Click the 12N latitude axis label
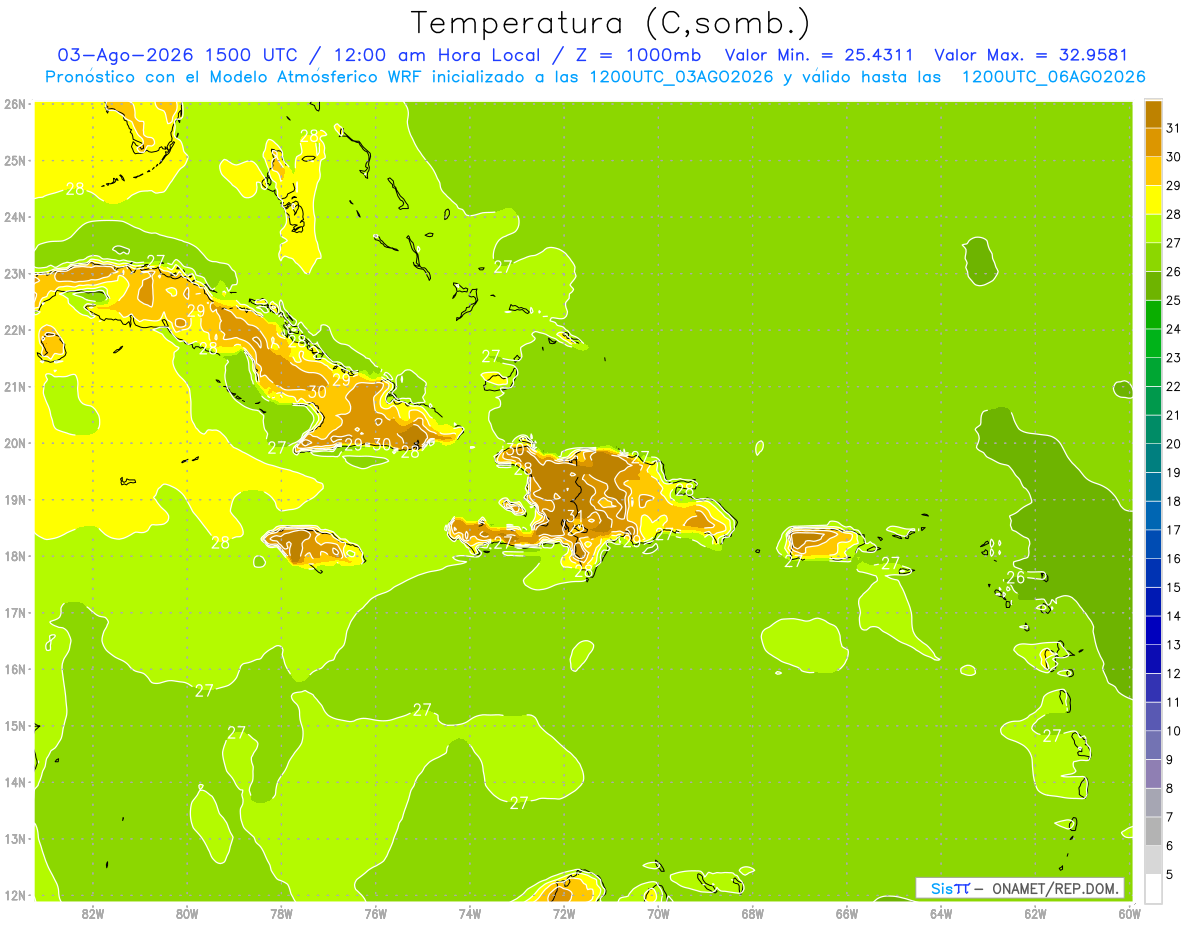Image resolution: width=1200 pixels, height=927 pixels. (15, 895)
